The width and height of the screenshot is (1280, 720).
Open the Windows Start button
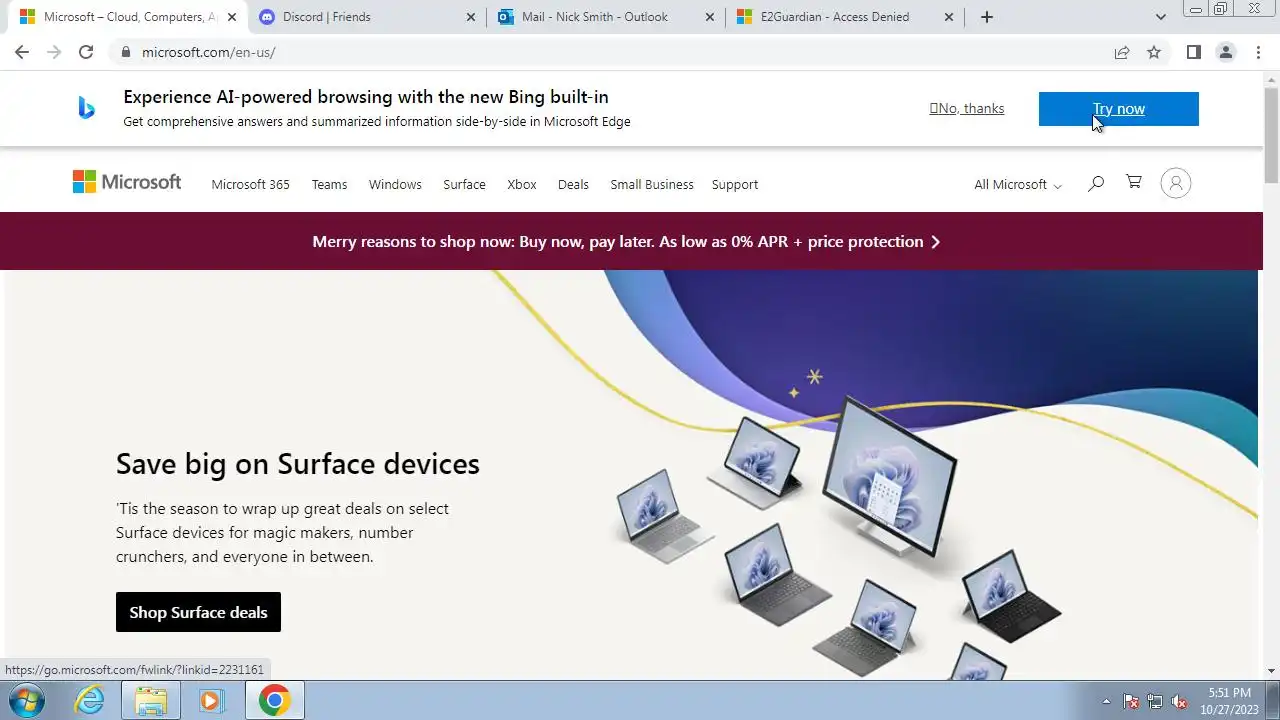pyautogui.click(x=25, y=700)
